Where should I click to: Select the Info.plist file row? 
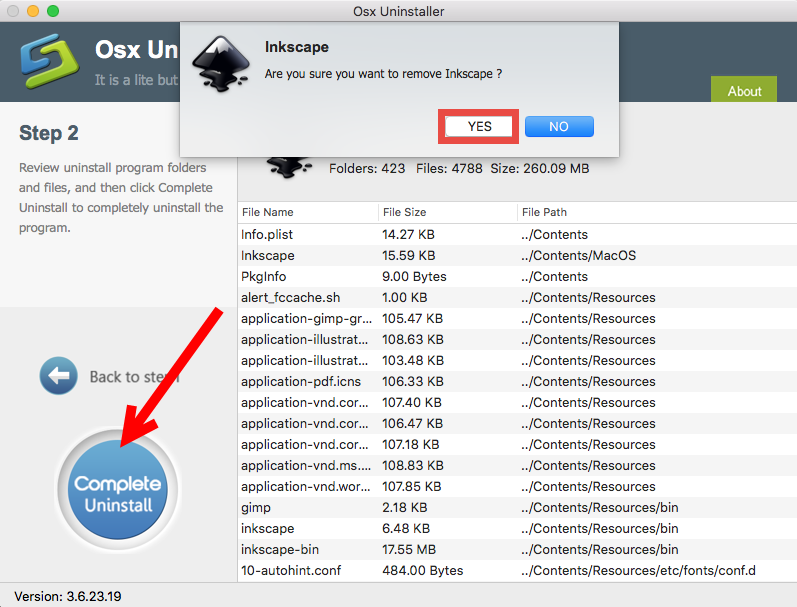(x=517, y=234)
